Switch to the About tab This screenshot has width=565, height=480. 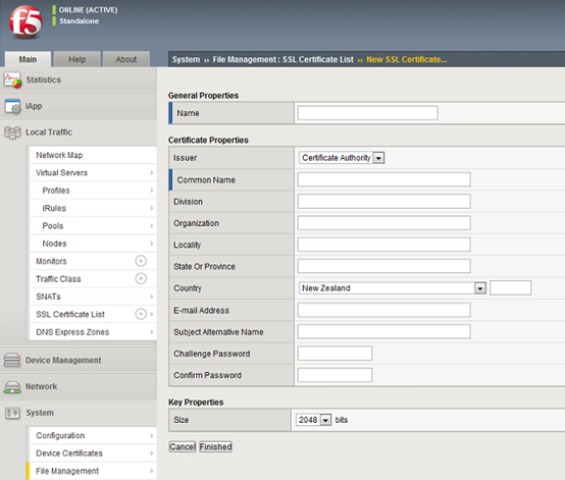coord(126,59)
